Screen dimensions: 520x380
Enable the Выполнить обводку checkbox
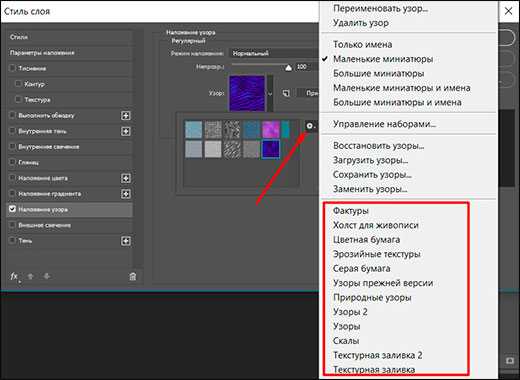pyautogui.click(x=13, y=115)
